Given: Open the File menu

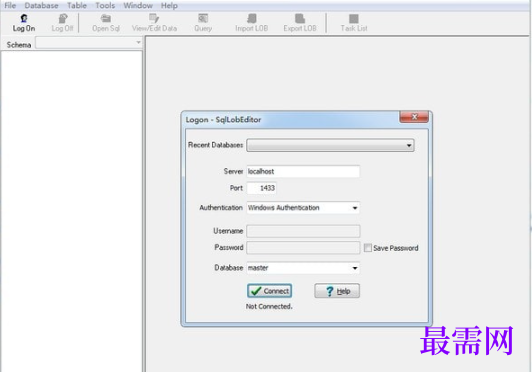Looking at the screenshot, I should coord(10,5).
